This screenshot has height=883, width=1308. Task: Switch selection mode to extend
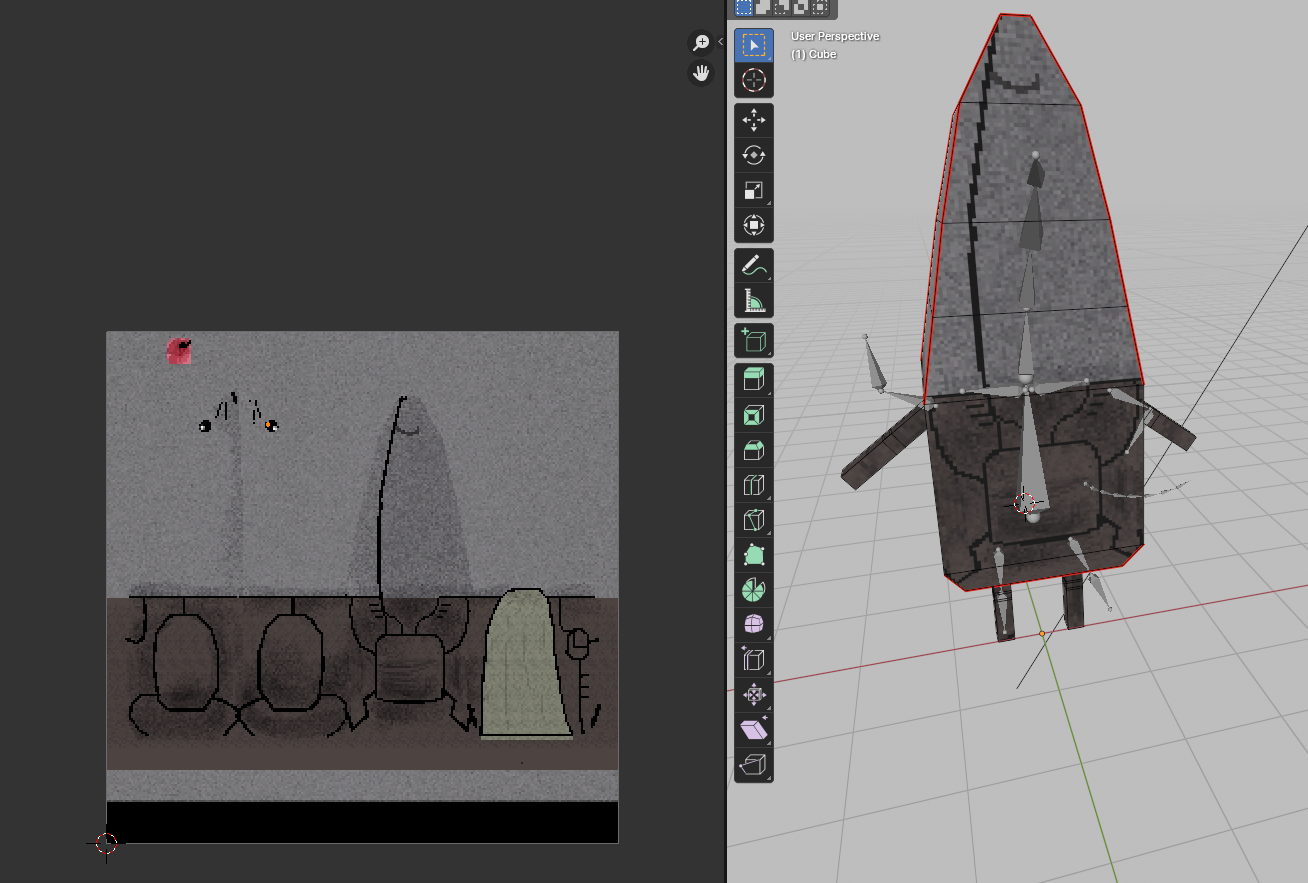pyautogui.click(x=763, y=8)
